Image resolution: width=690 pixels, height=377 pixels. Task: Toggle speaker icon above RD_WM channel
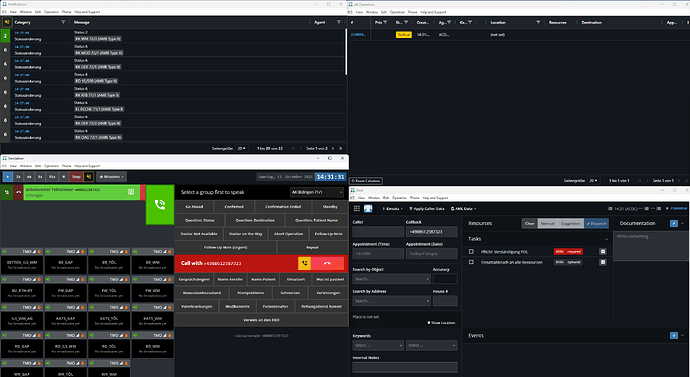point(136,335)
